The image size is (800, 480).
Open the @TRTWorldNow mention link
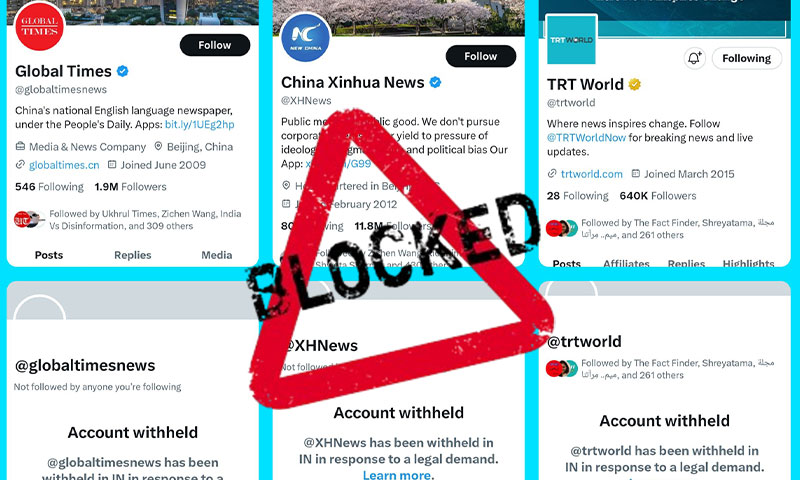586,138
